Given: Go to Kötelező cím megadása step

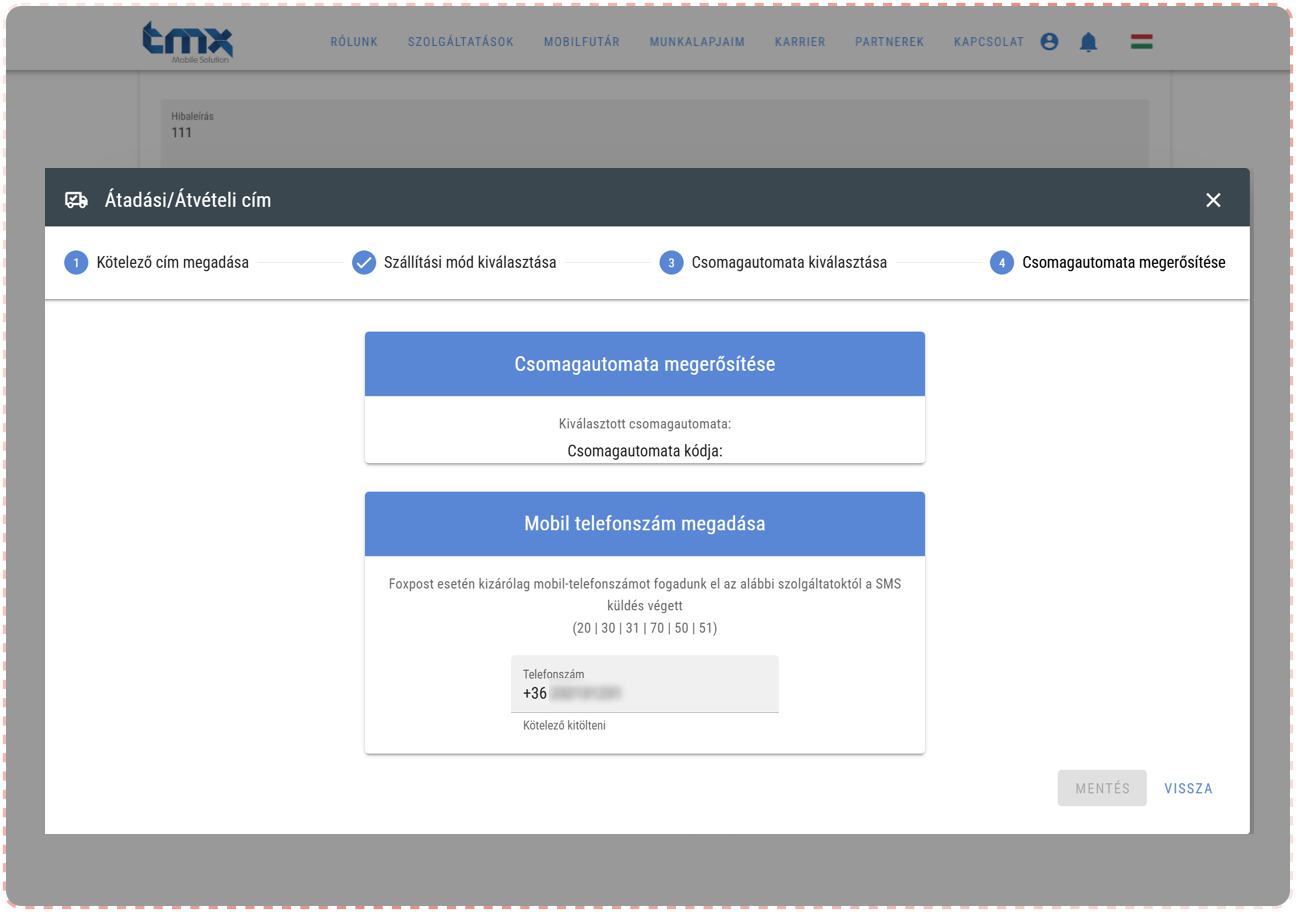Looking at the screenshot, I should click(x=172, y=263).
